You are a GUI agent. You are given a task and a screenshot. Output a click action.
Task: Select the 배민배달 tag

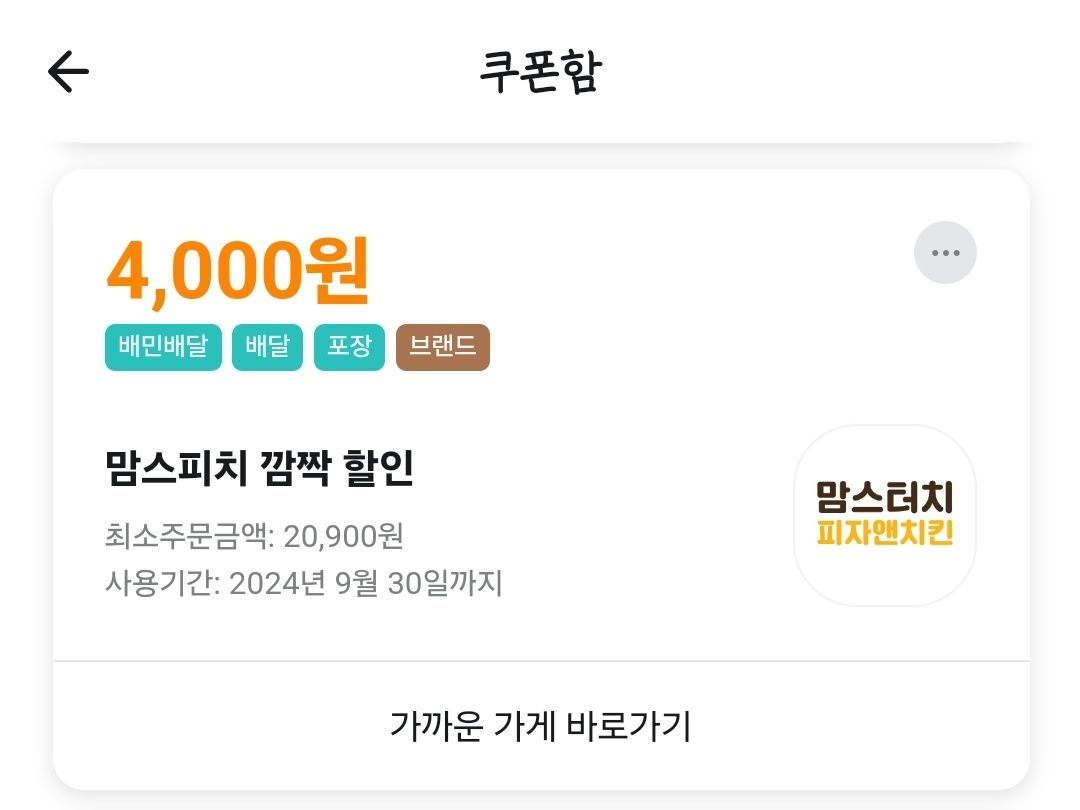tap(163, 347)
